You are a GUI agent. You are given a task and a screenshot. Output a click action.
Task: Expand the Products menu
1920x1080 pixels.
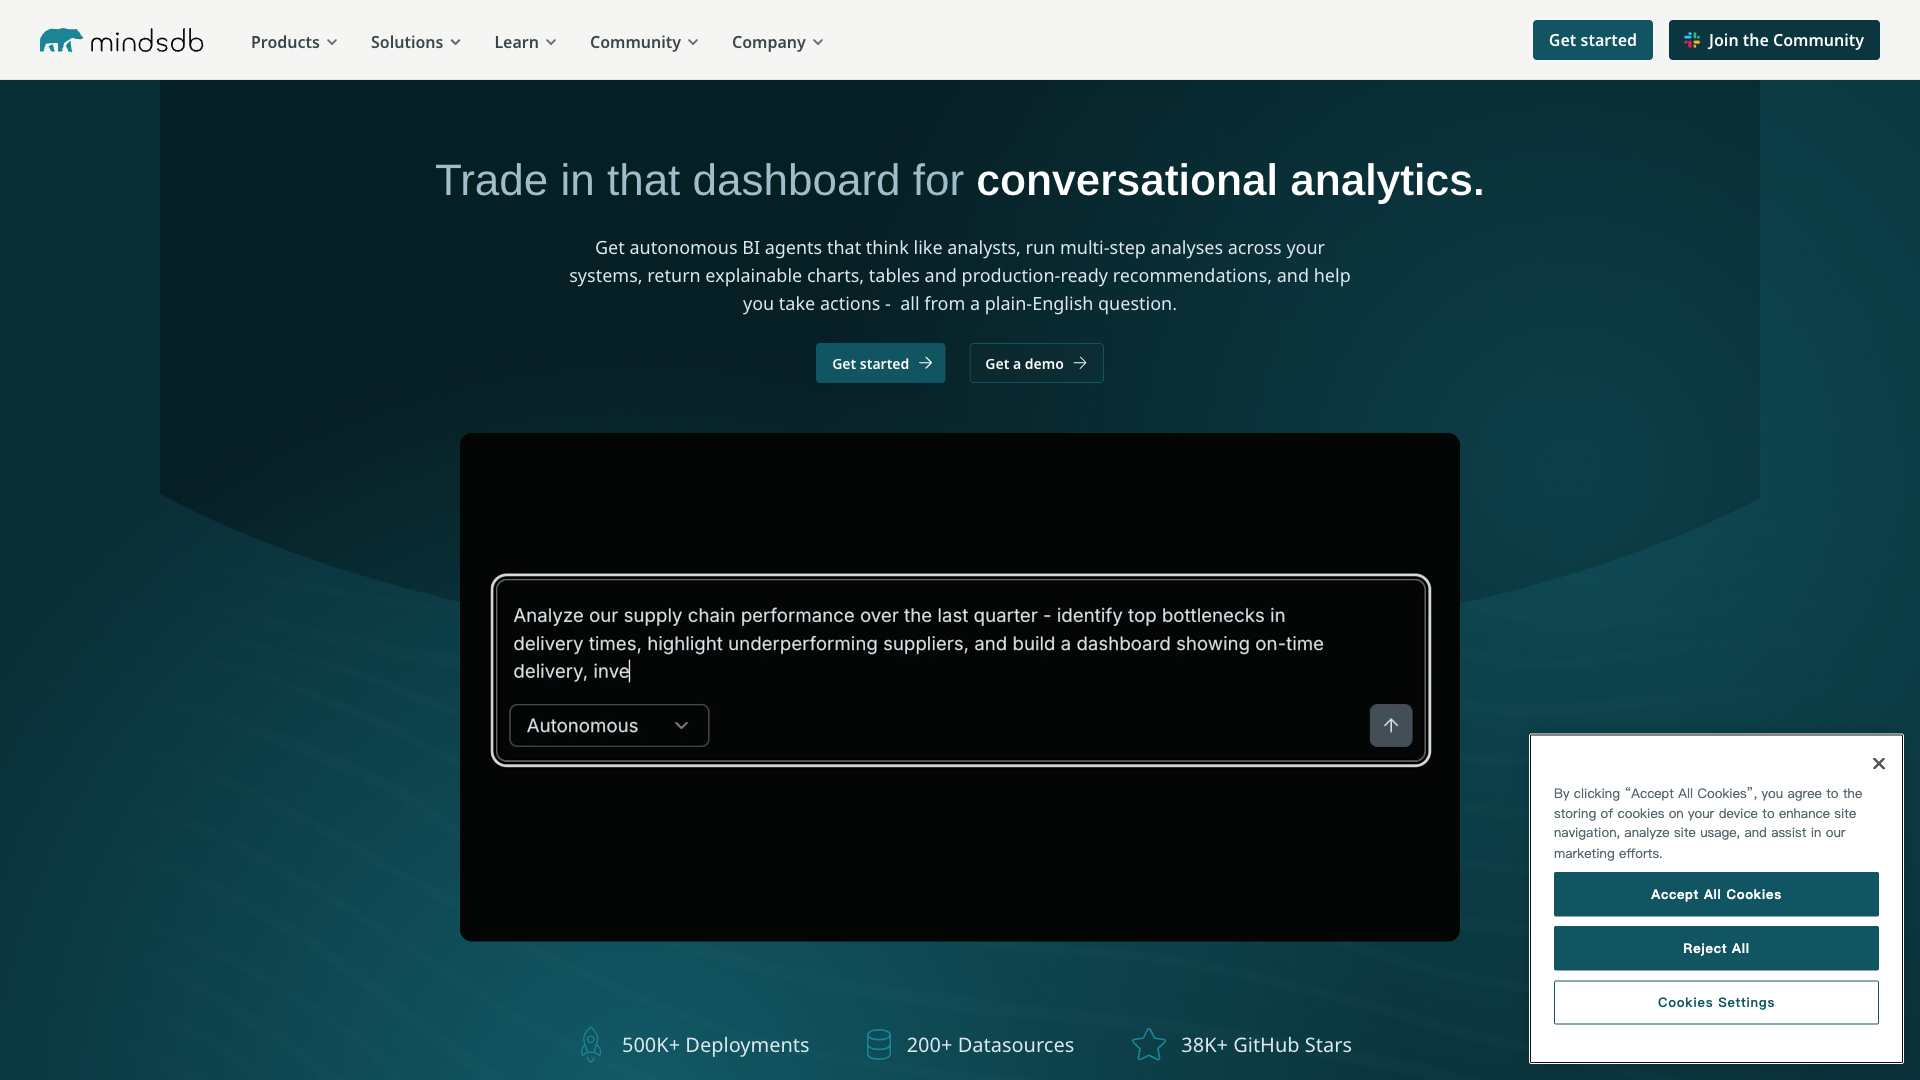[294, 42]
